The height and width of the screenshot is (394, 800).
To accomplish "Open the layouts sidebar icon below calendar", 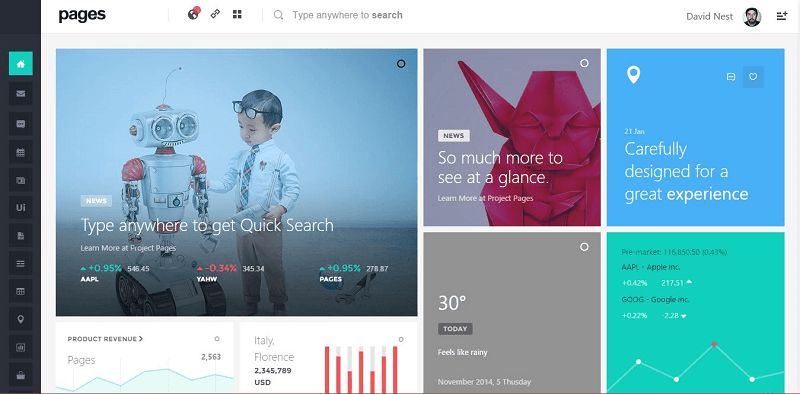I will 20,180.
